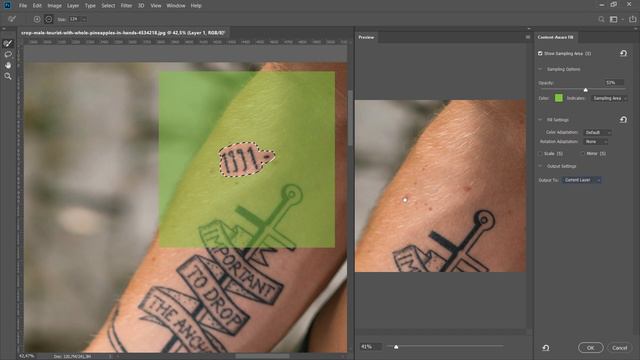Screen dimensions: 640x360
Task: Open the 3D menu
Action: [x=141, y=6]
